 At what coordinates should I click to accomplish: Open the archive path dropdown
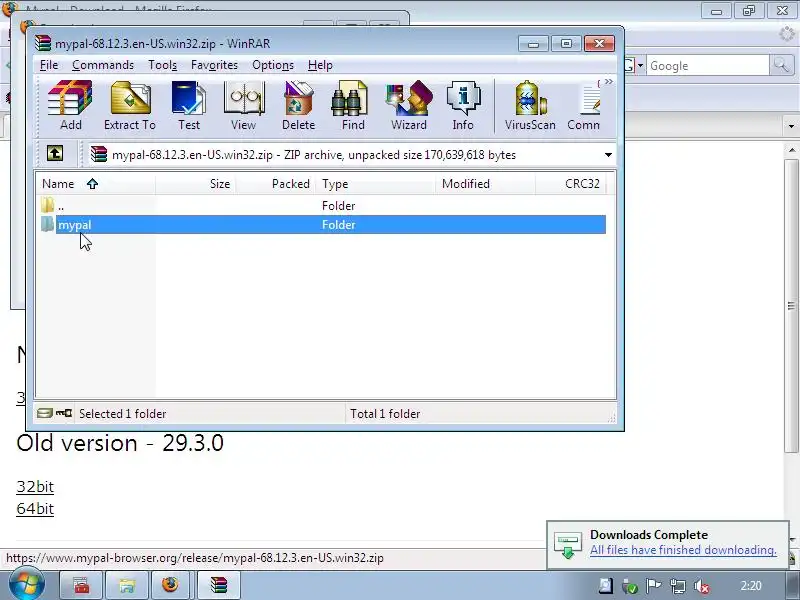pos(608,155)
